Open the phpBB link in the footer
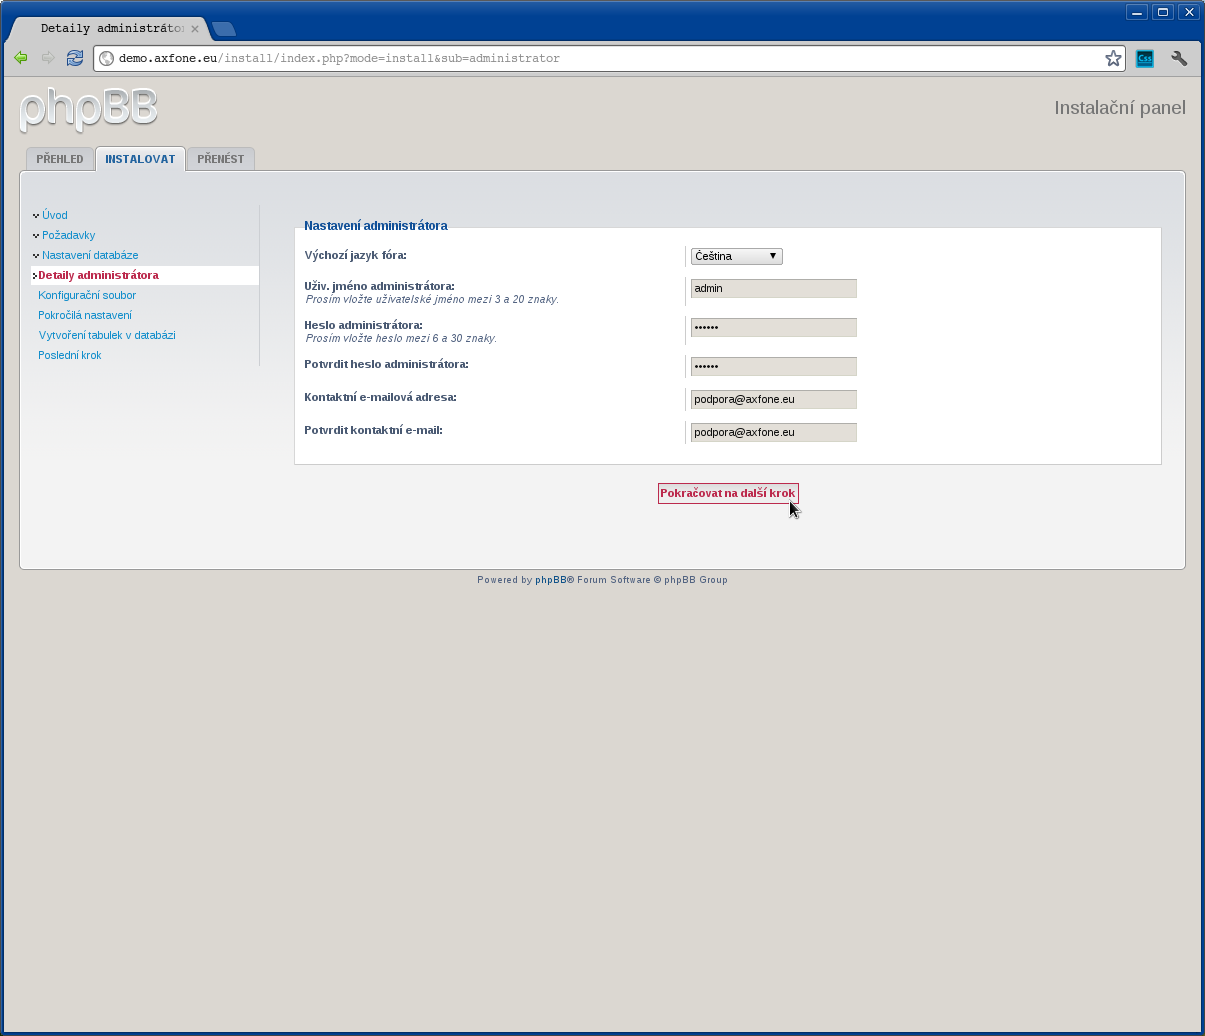1205x1036 pixels. coord(550,579)
